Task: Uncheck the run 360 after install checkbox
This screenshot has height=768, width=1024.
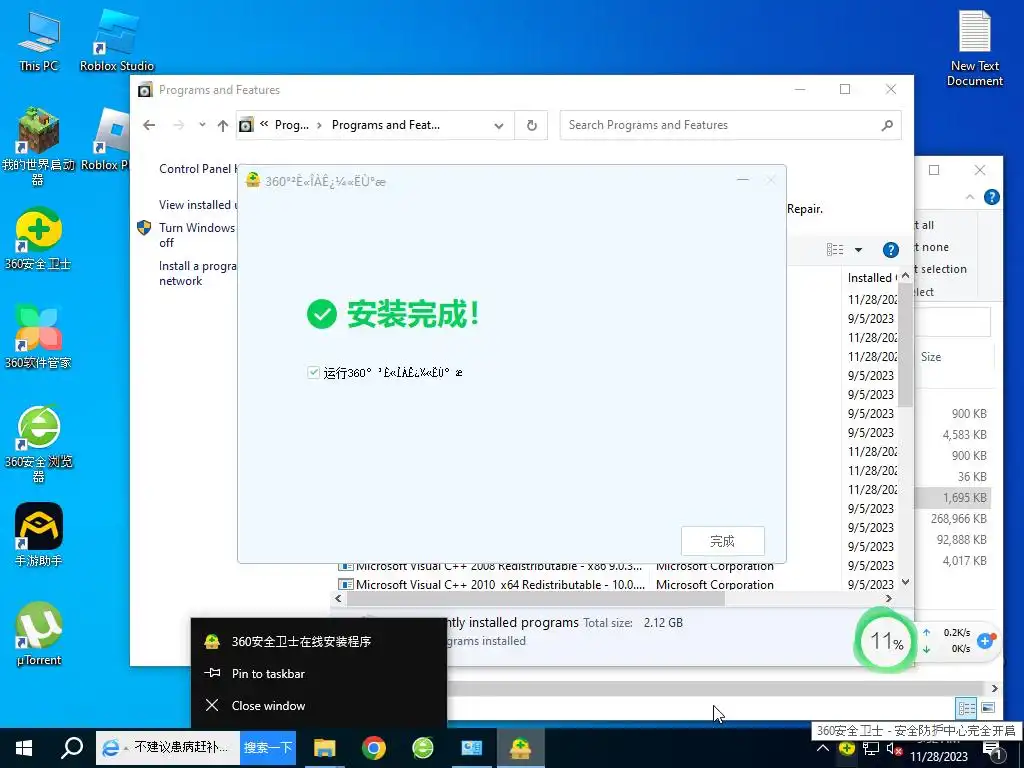Action: (x=313, y=372)
